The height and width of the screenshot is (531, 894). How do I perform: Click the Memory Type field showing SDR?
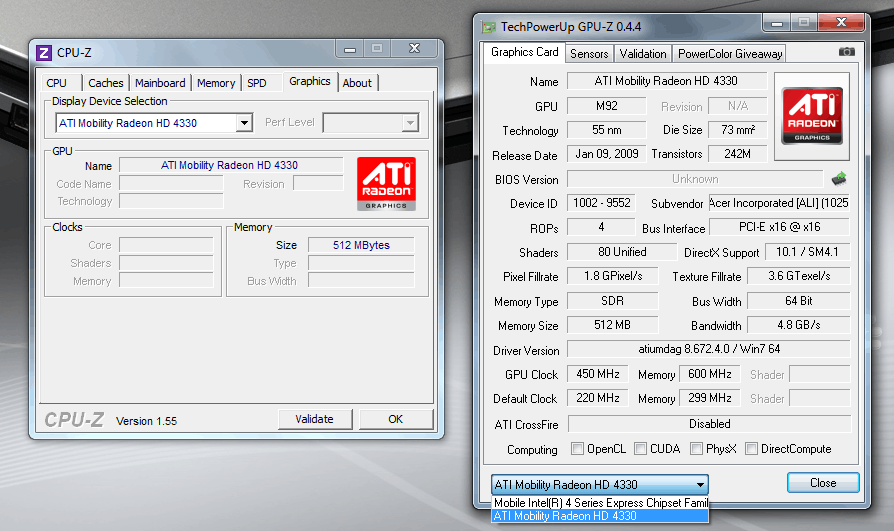coord(613,301)
